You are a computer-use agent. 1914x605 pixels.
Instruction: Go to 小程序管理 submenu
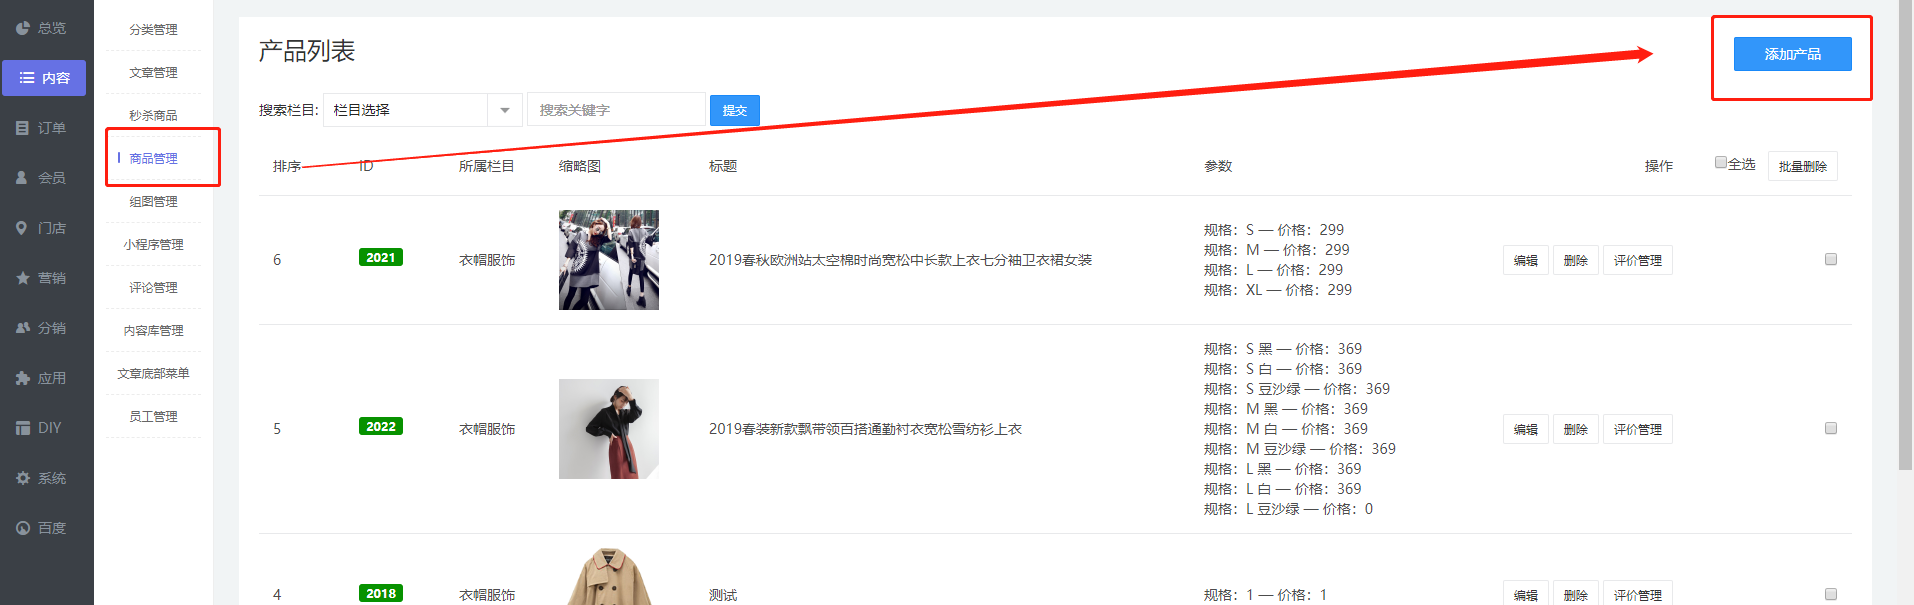point(153,244)
